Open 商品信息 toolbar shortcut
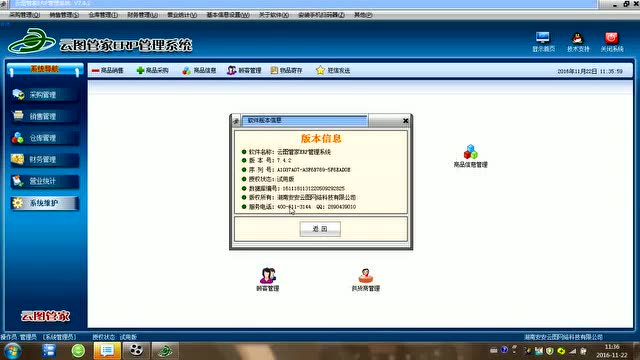 pos(199,71)
